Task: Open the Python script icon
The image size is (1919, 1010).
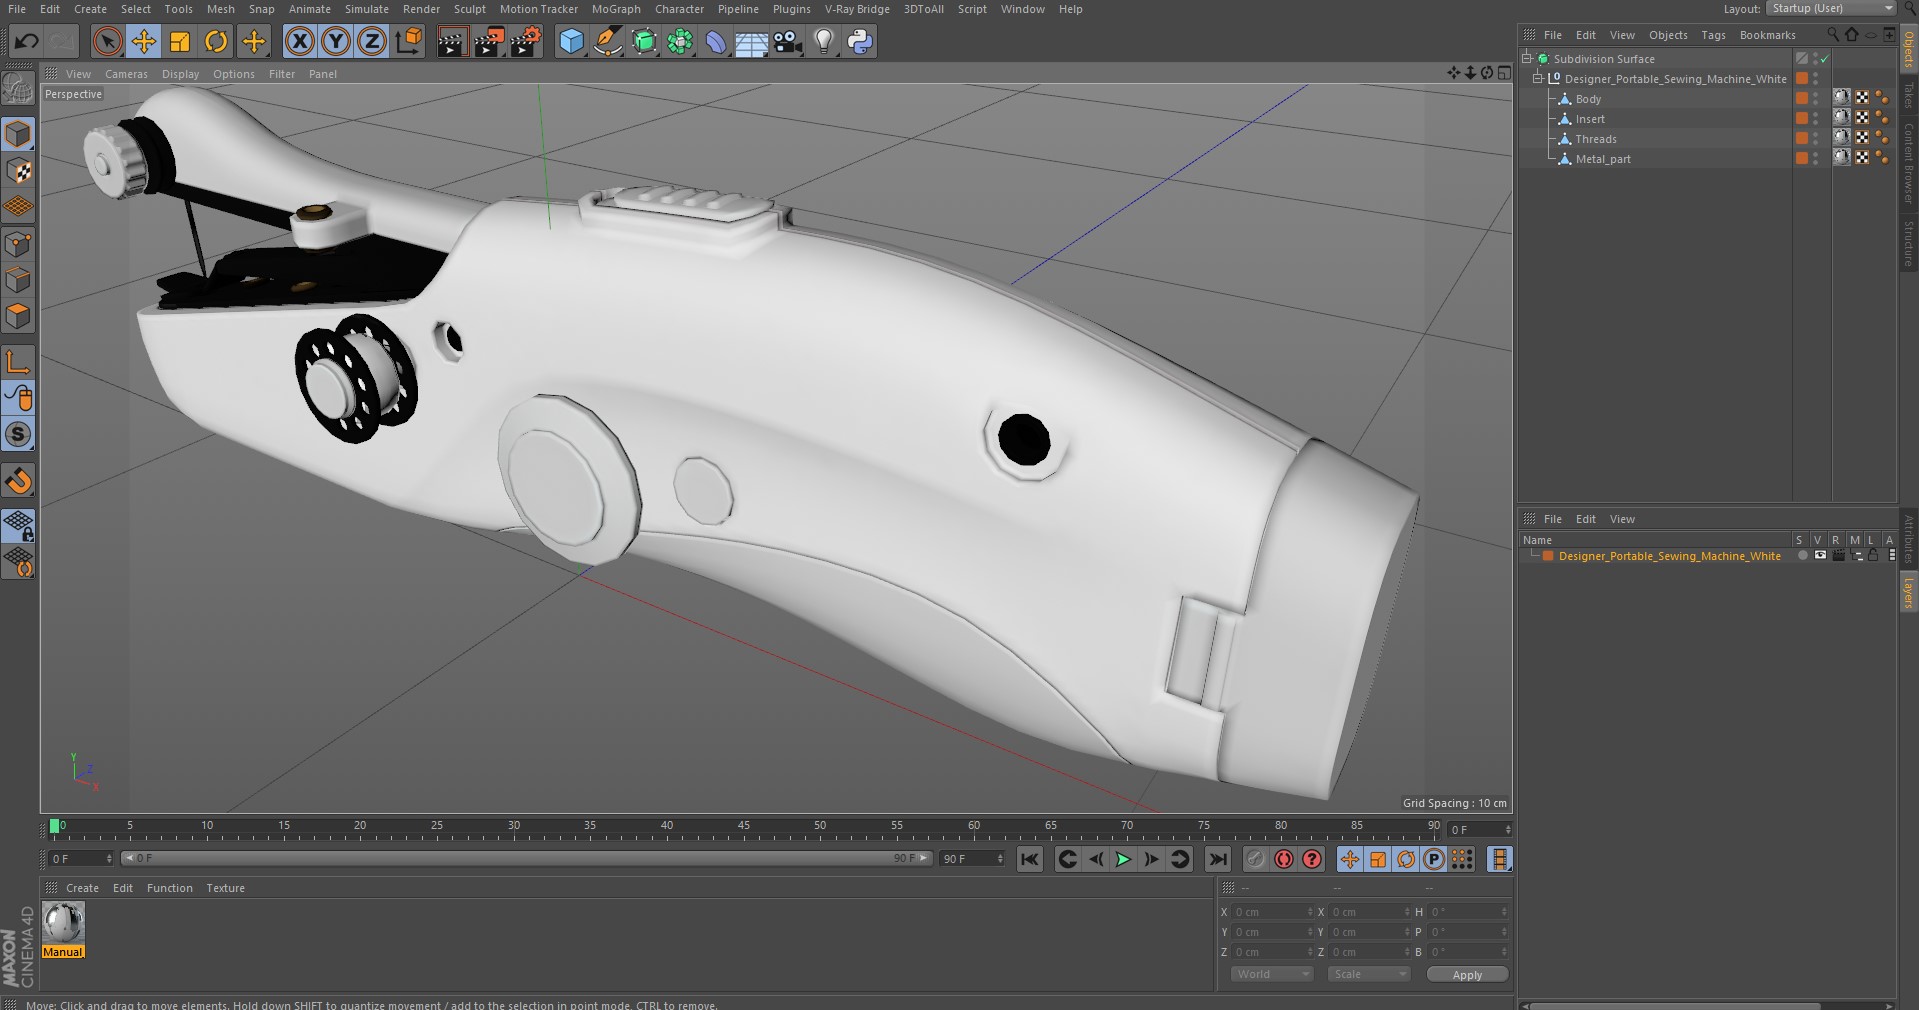Action: tap(860, 41)
